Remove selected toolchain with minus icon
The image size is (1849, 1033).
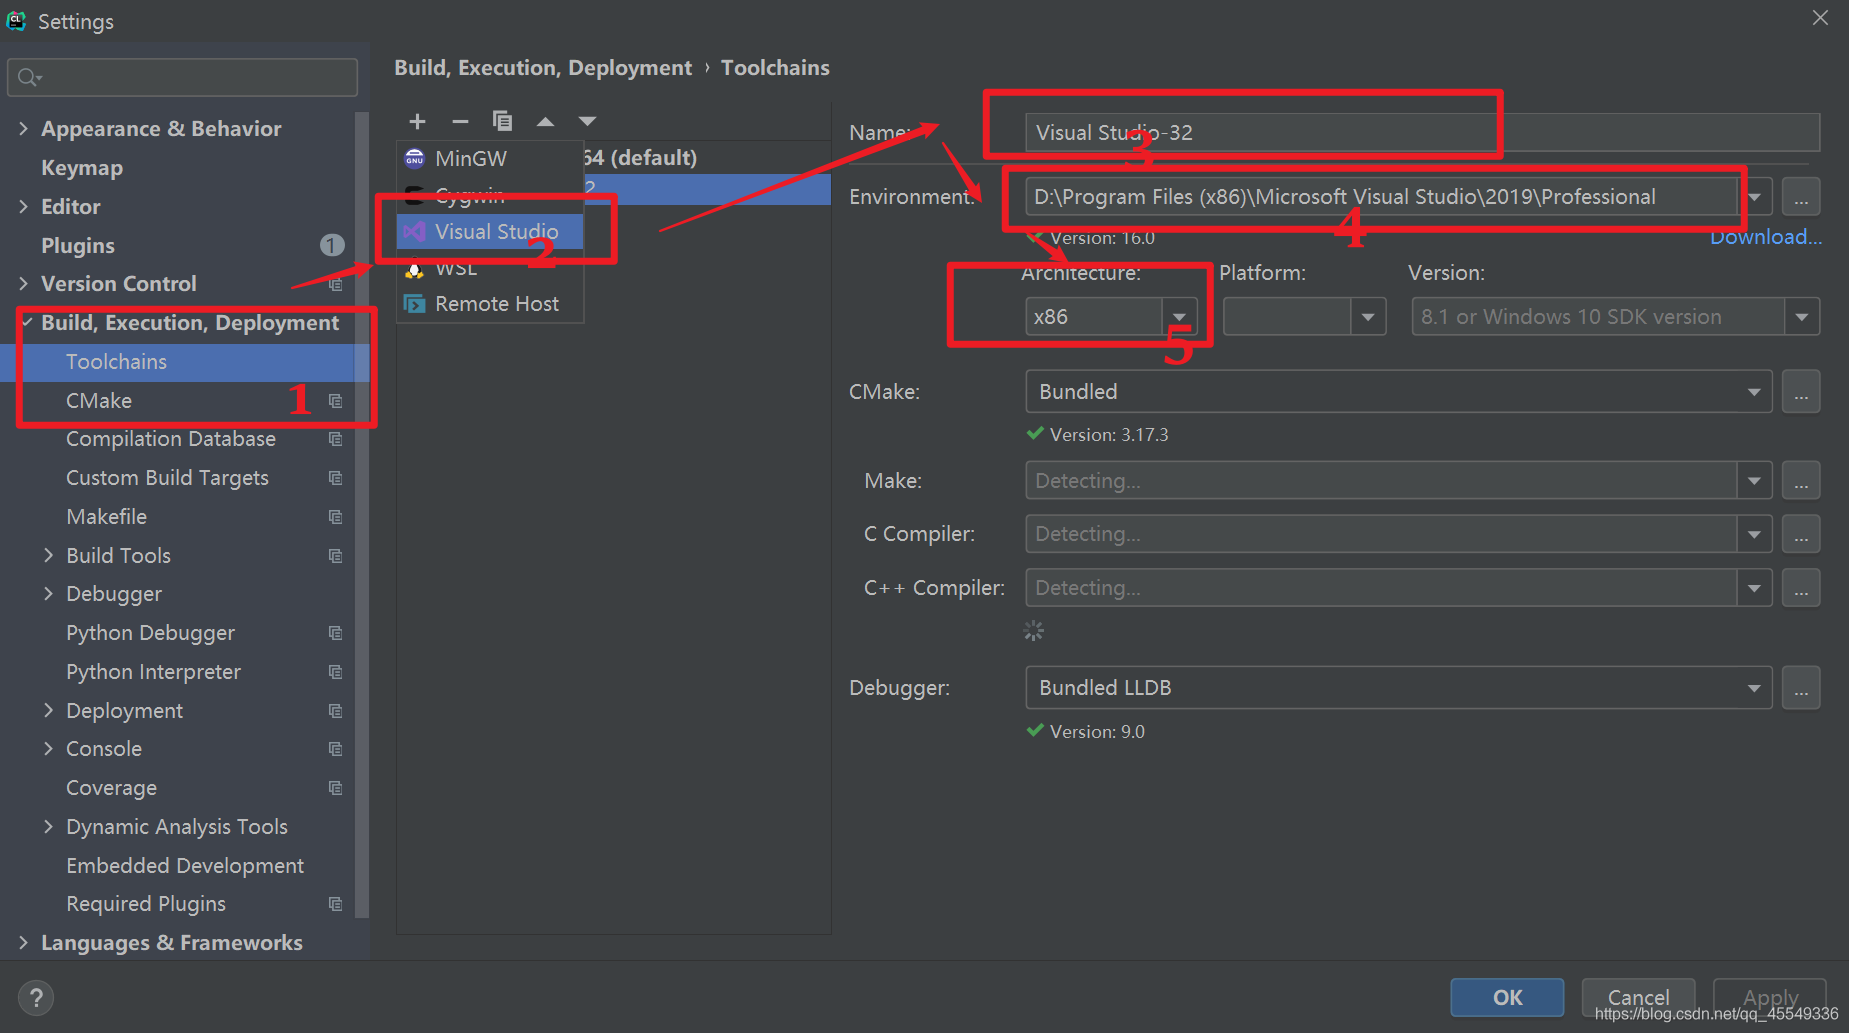pos(460,121)
